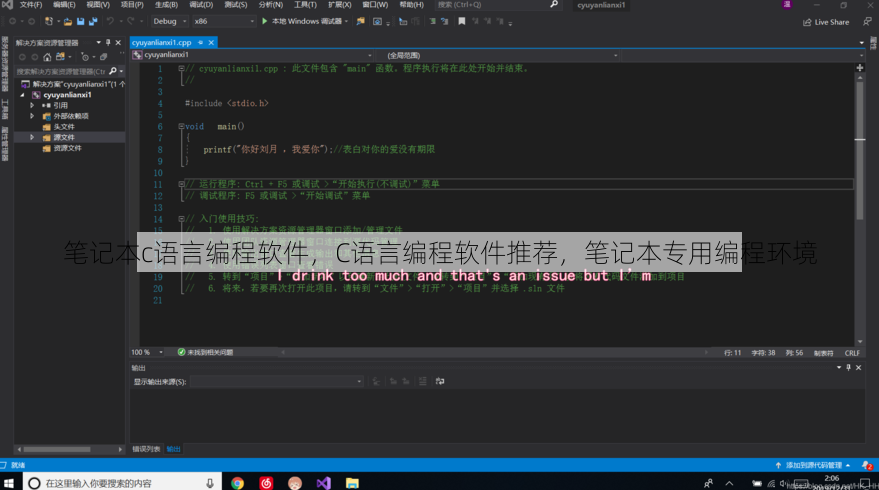Click the Solution Explorer Home icon

(x=47, y=57)
